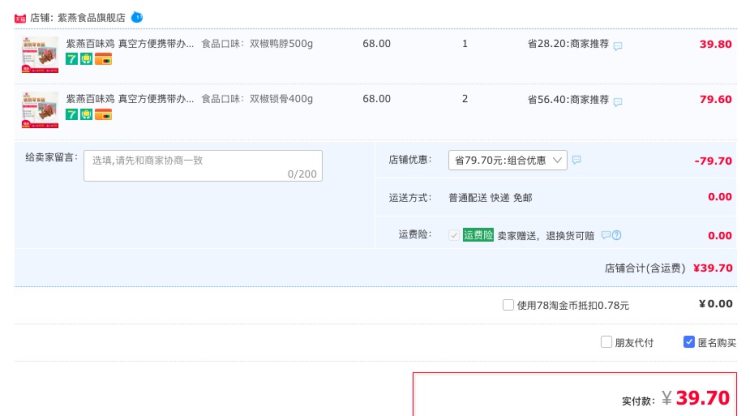Select the 实付款 ¥39.70 final amount
The image size is (750, 416).
click(696, 398)
